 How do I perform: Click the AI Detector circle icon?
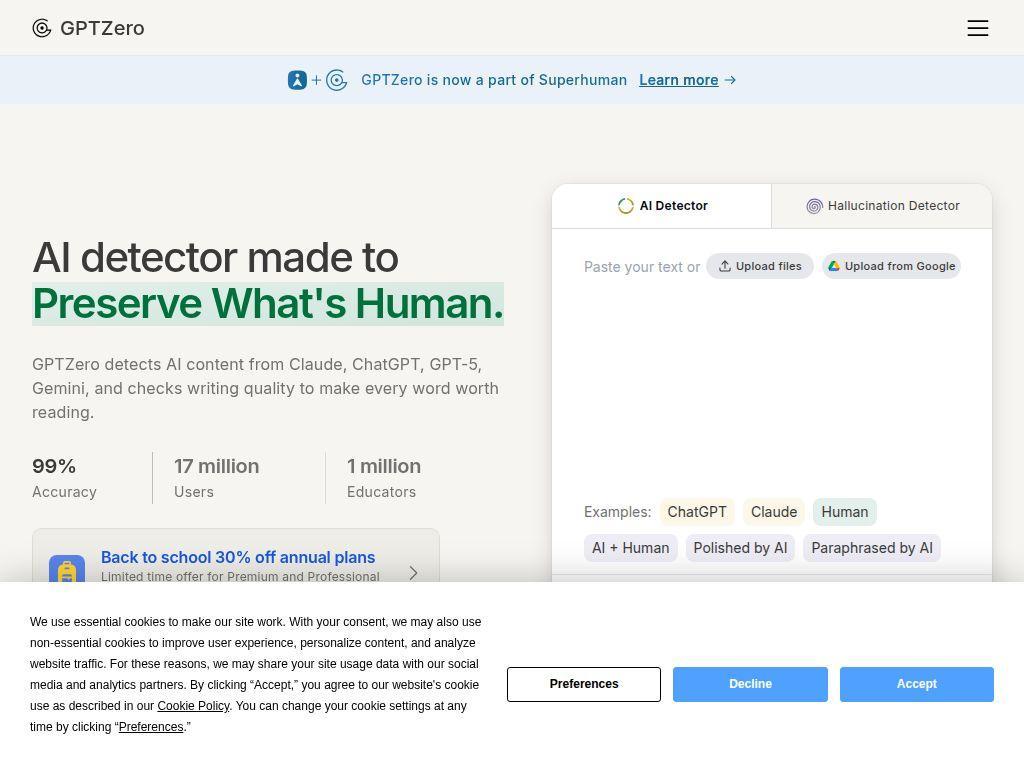click(x=626, y=206)
